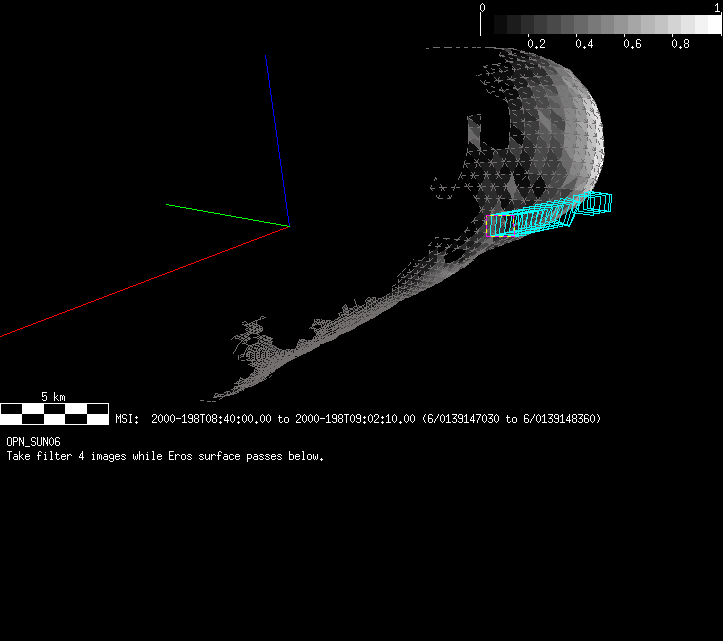723x641 pixels.
Task: Click the 'Take filter 4 images' description text
Action: (x=165, y=456)
